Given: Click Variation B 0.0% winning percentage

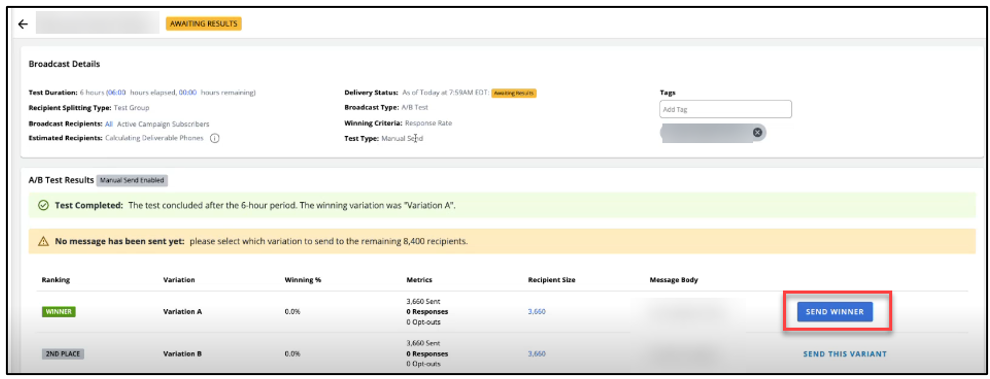Looking at the screenshot, I should [x=293, y=354].
